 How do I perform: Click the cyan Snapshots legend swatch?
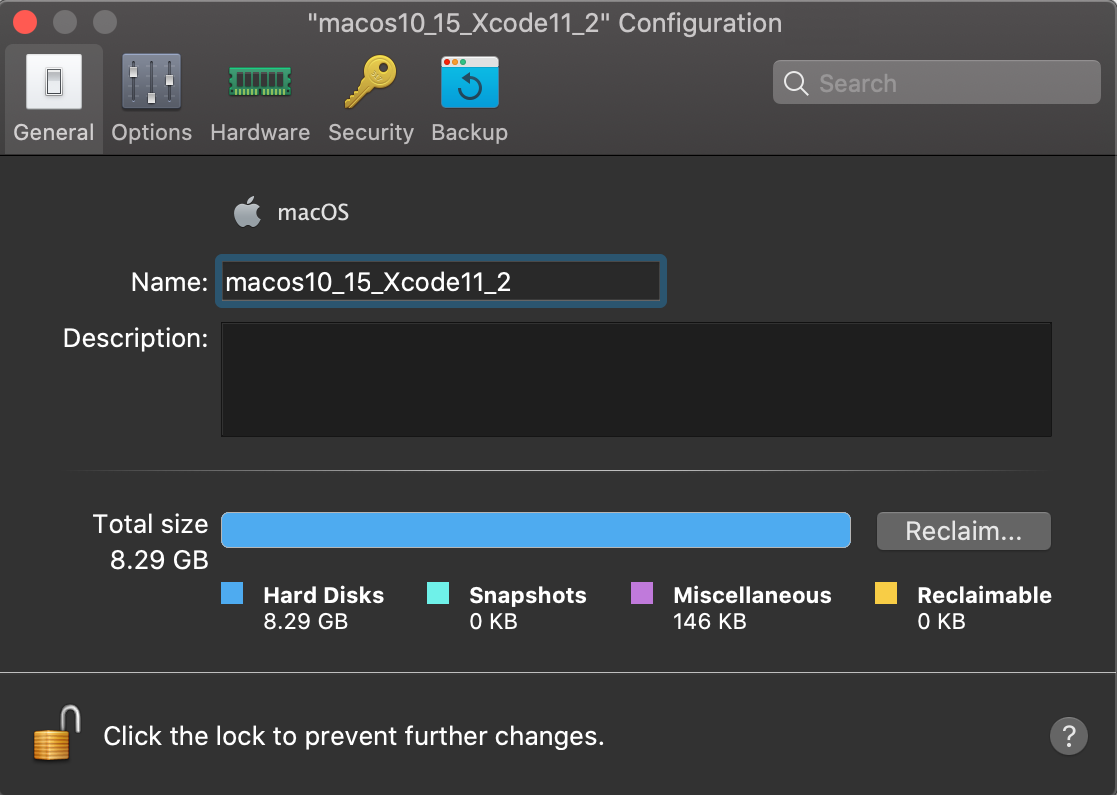(x=437, y=594)
